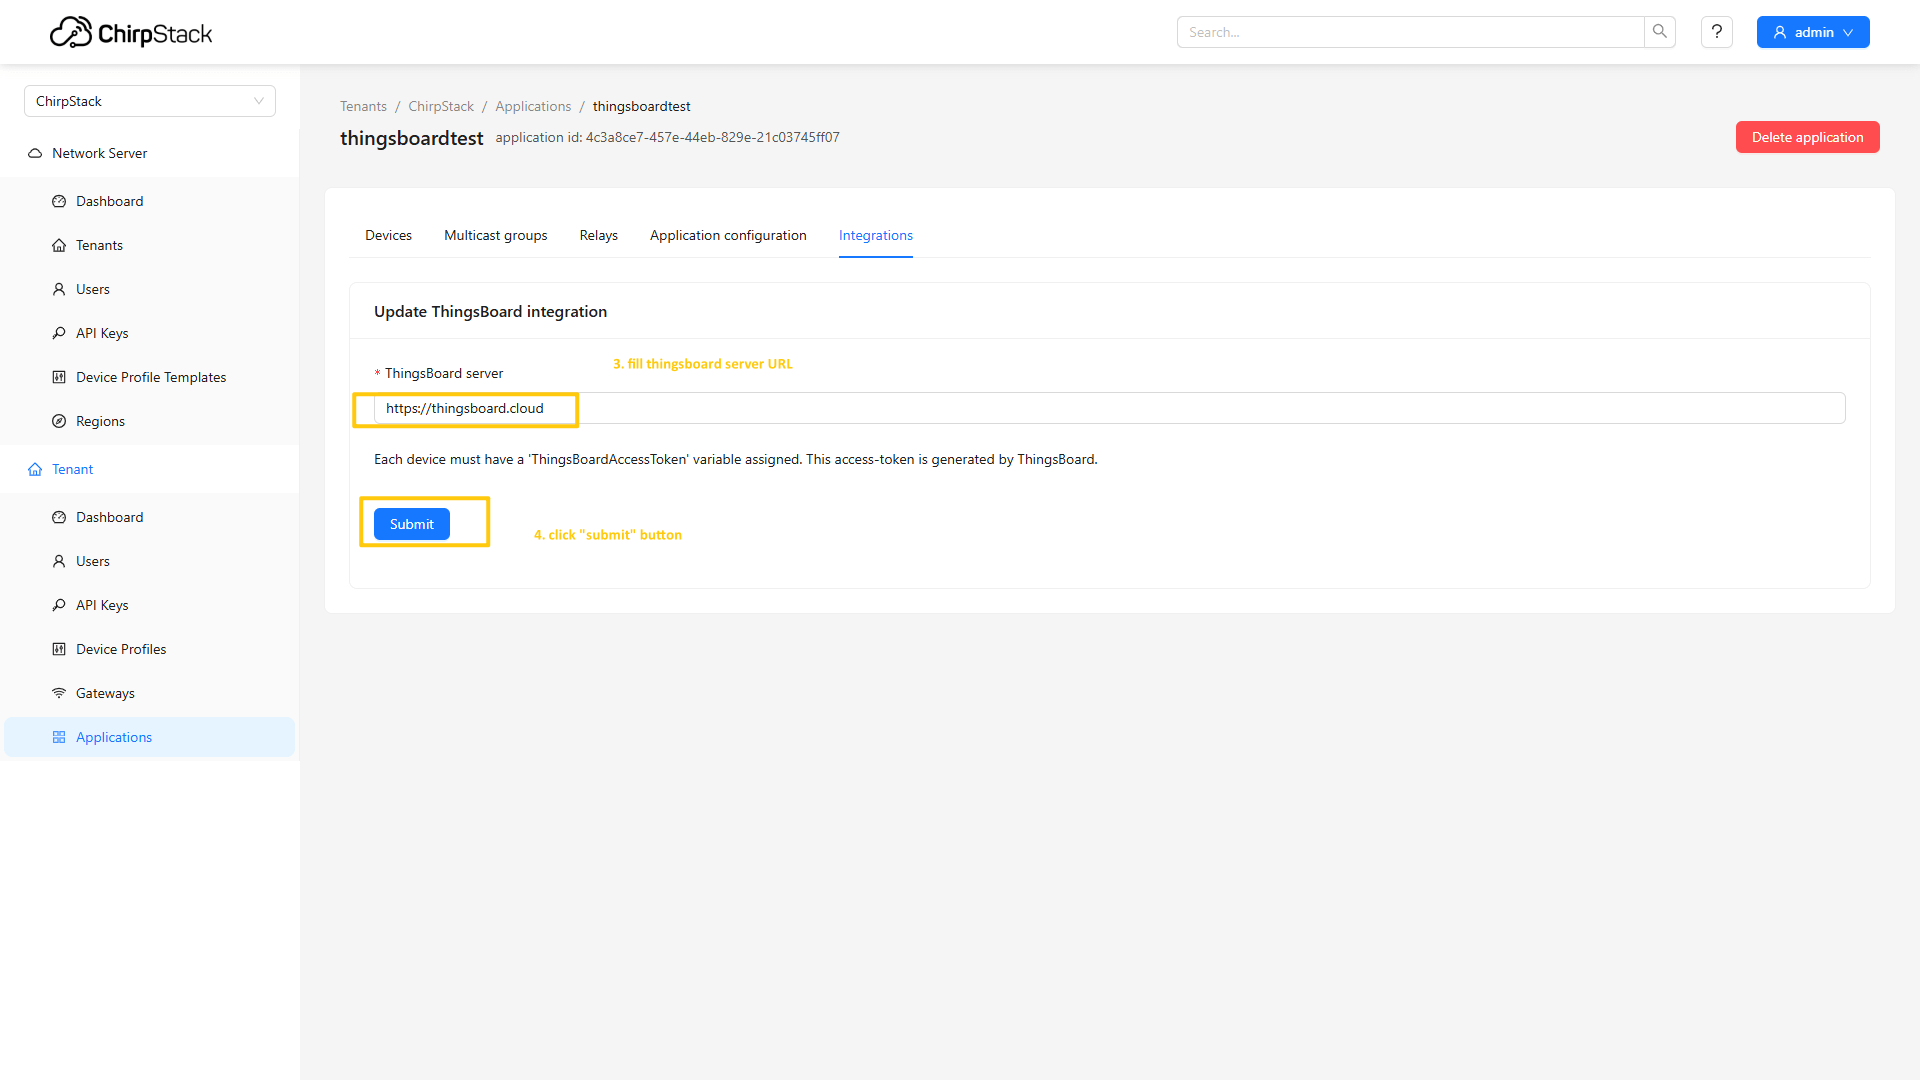
Task: Click the ChirpStack logo
Action: pyautogui.click(x=131, y=33)
